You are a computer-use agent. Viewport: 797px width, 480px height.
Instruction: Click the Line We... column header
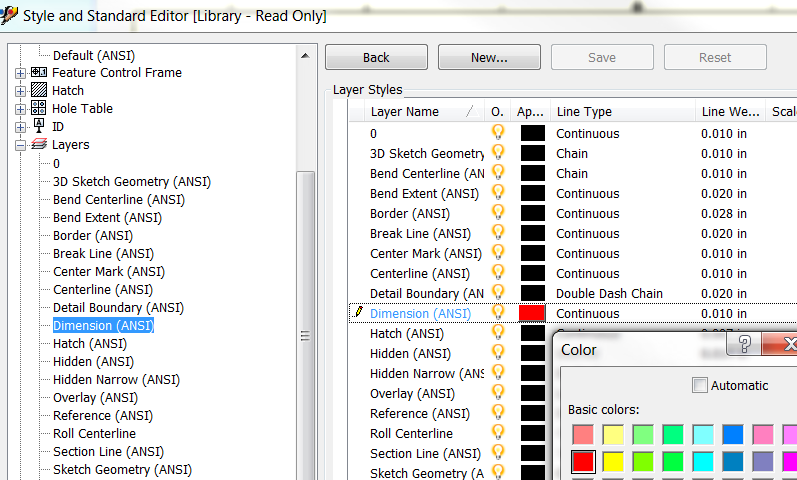(x=730, y=111)
